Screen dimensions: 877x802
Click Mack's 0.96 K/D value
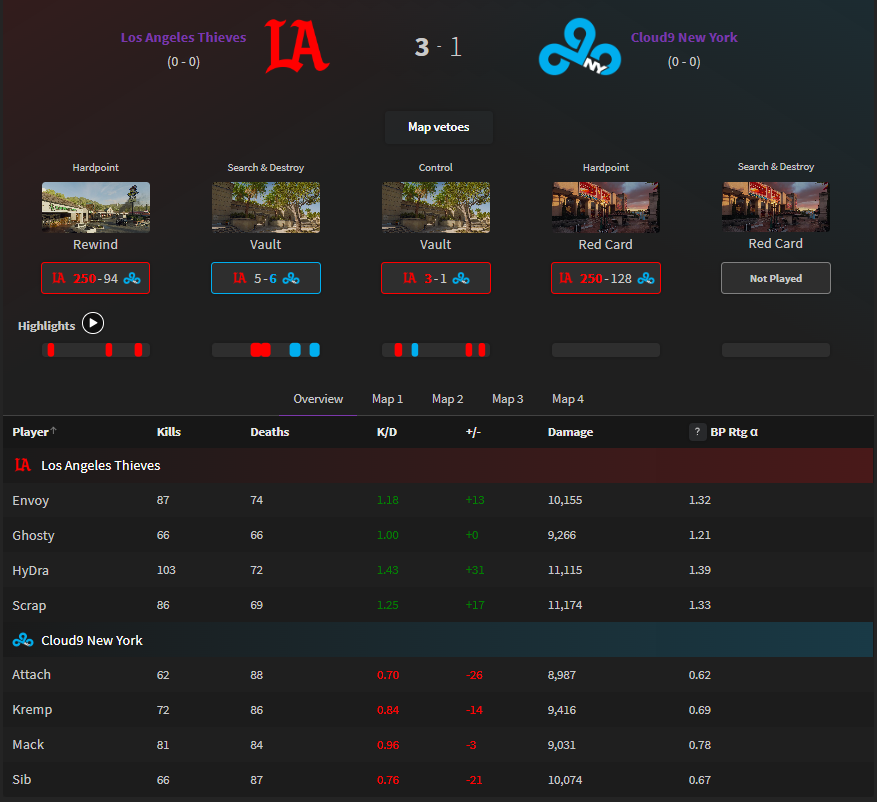click(388, 745)
